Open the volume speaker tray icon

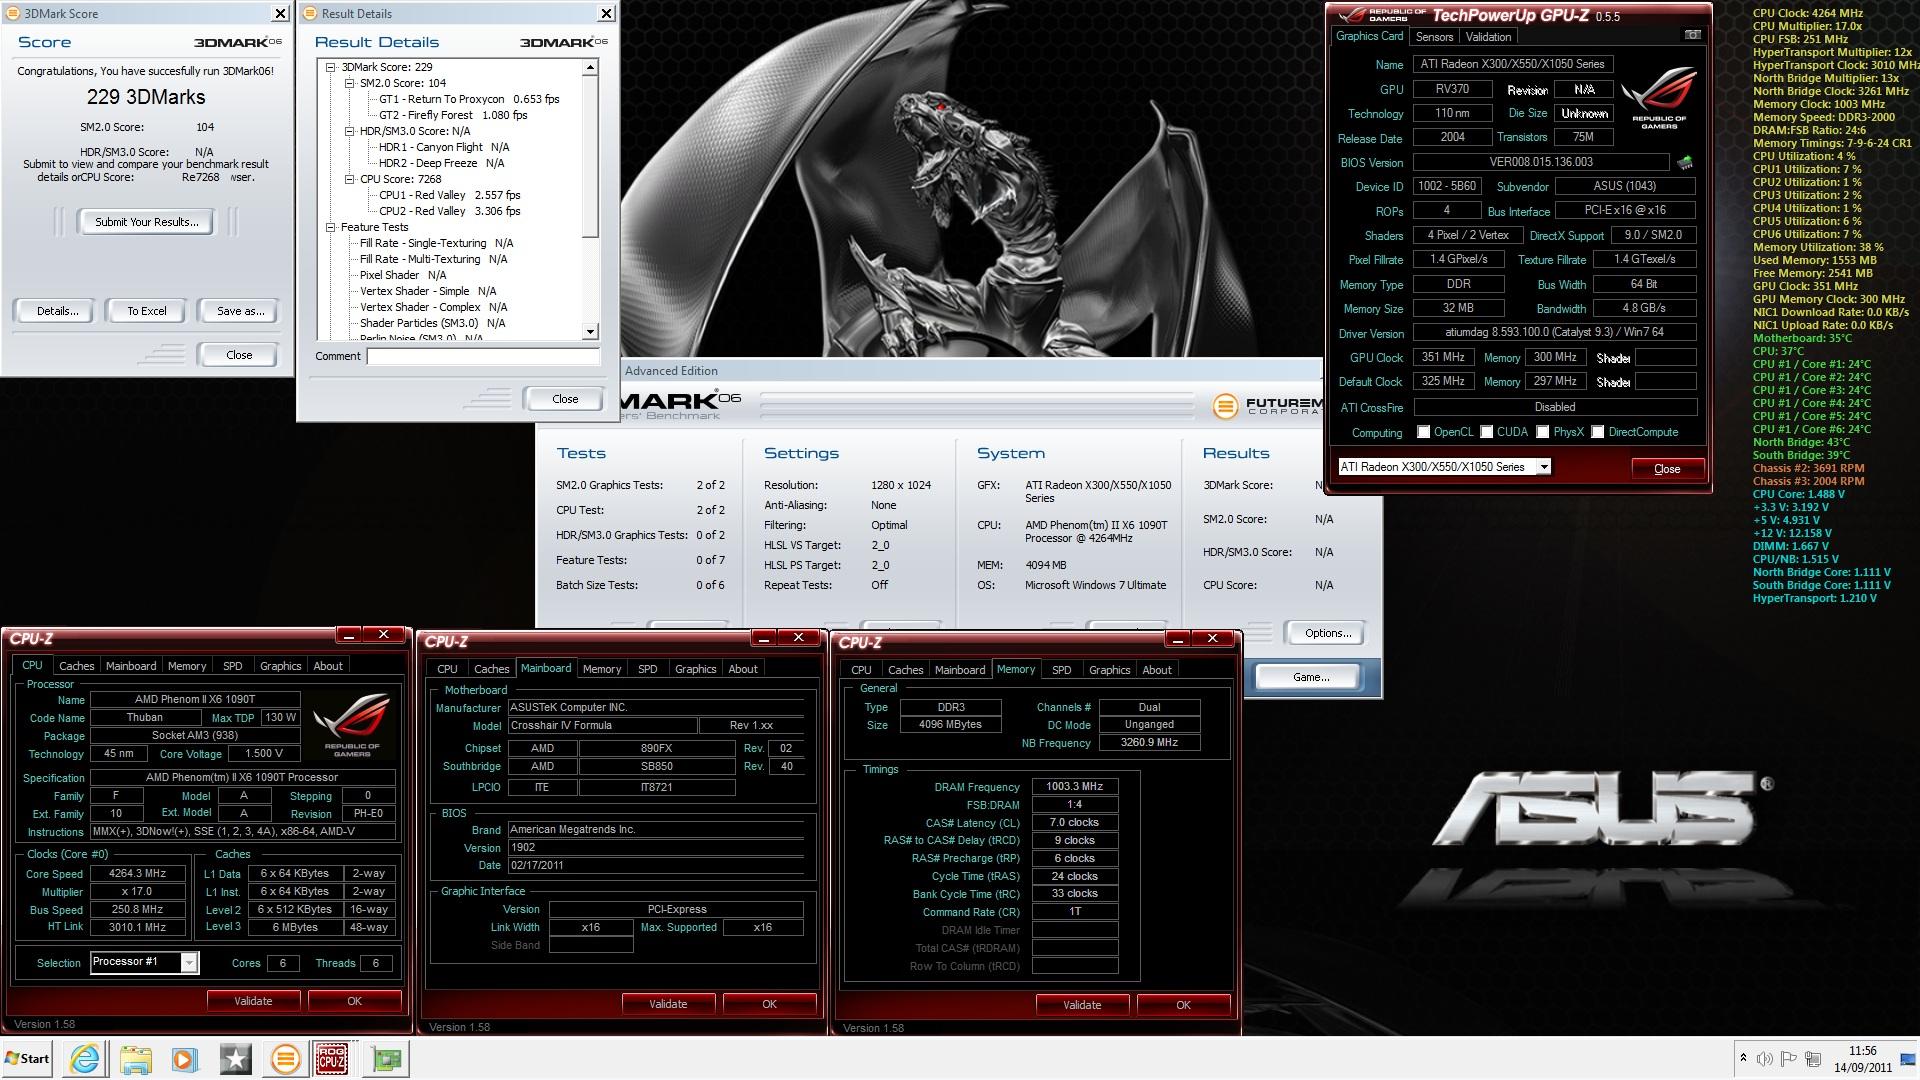pyautogui.click(x=1765, y=1058)
